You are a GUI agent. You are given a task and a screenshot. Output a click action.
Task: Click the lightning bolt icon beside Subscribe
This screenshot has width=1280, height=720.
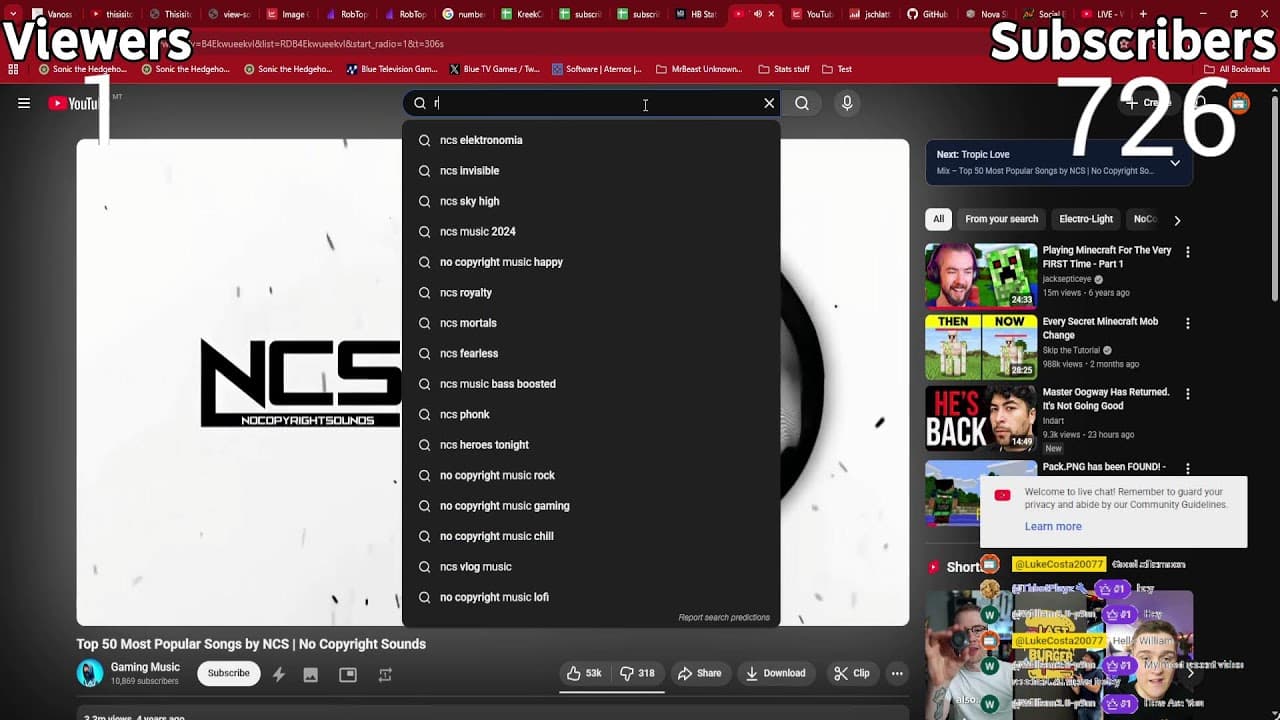click(279, 675)
